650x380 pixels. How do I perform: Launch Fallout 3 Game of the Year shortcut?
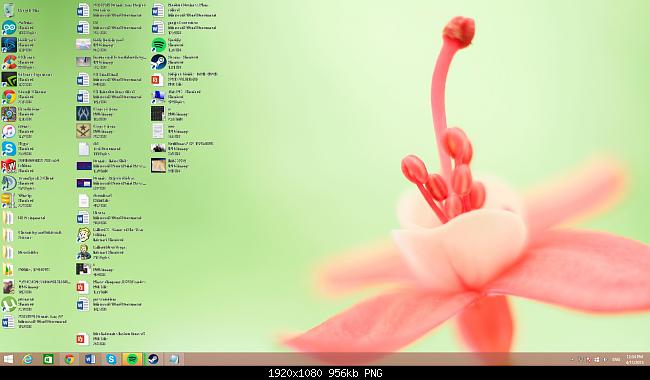coord(83,235)
